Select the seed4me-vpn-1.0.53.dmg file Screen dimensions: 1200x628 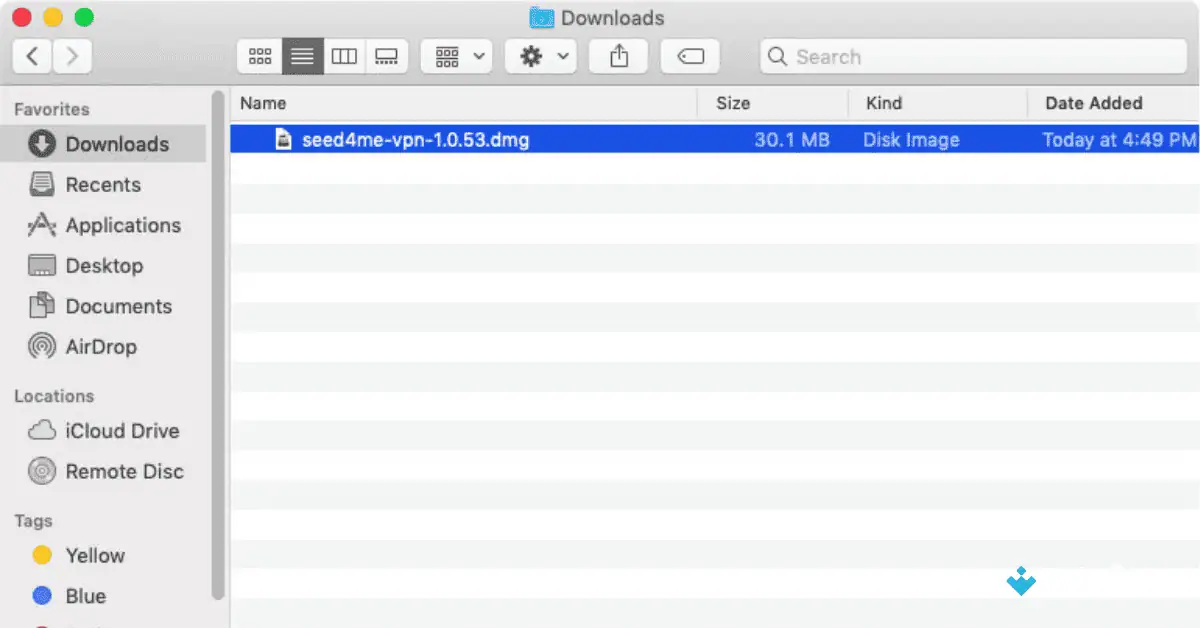(415, 140)
